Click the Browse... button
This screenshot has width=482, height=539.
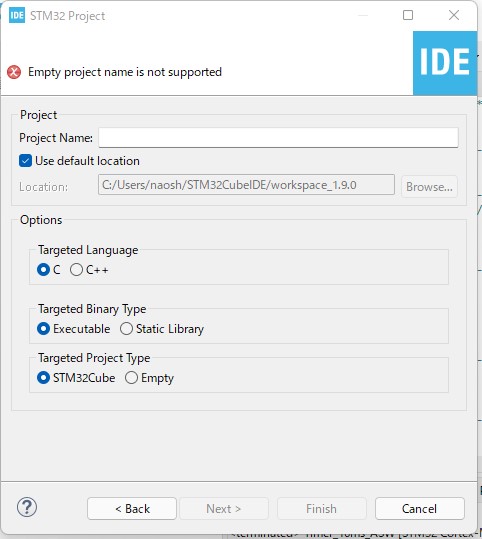click(x=429, y=187)
